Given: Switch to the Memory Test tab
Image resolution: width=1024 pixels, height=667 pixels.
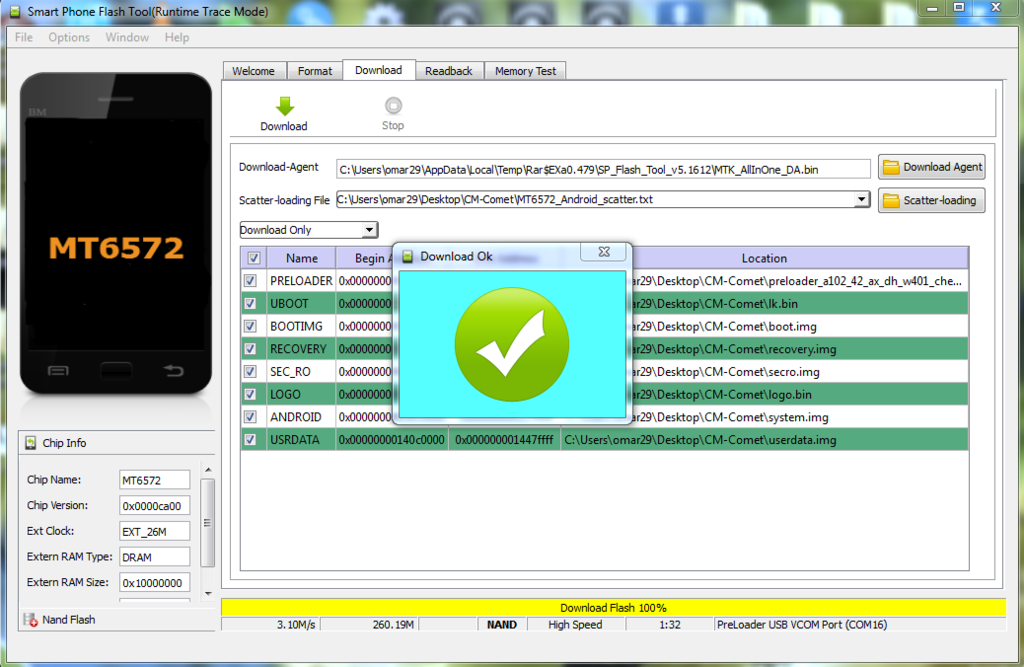Looking at the screenshot, I should click(x=525, y=71).
